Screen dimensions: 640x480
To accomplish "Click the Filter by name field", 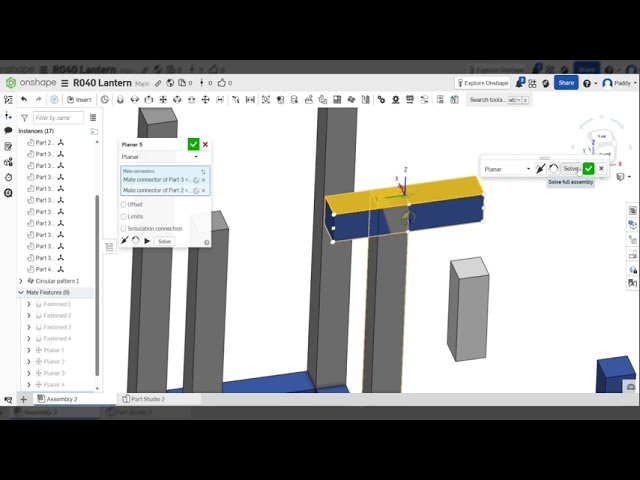I will coord(58,118).
